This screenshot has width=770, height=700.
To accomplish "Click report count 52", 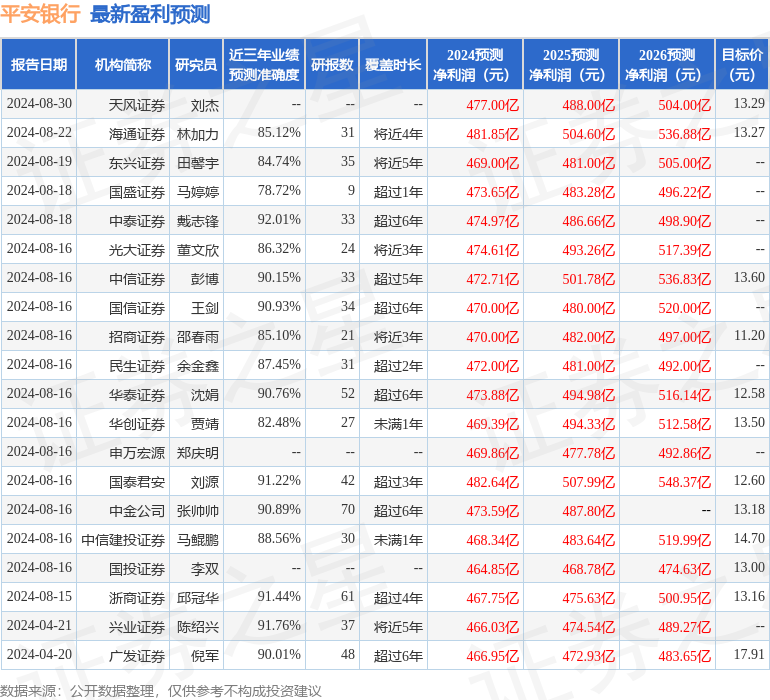I will pyautogui.click(x=348, y=393).
